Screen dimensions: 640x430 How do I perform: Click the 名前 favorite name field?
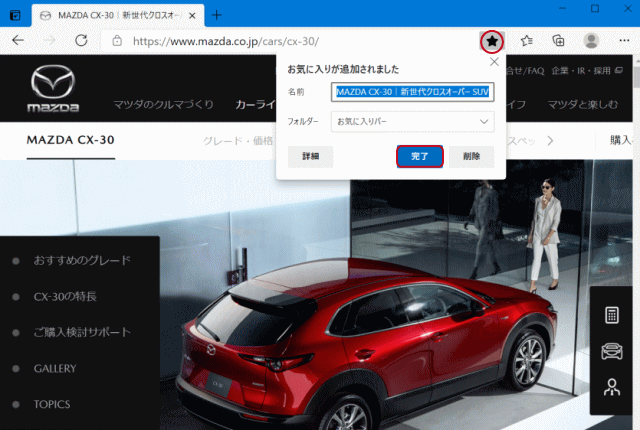click(x=413, y=92)
